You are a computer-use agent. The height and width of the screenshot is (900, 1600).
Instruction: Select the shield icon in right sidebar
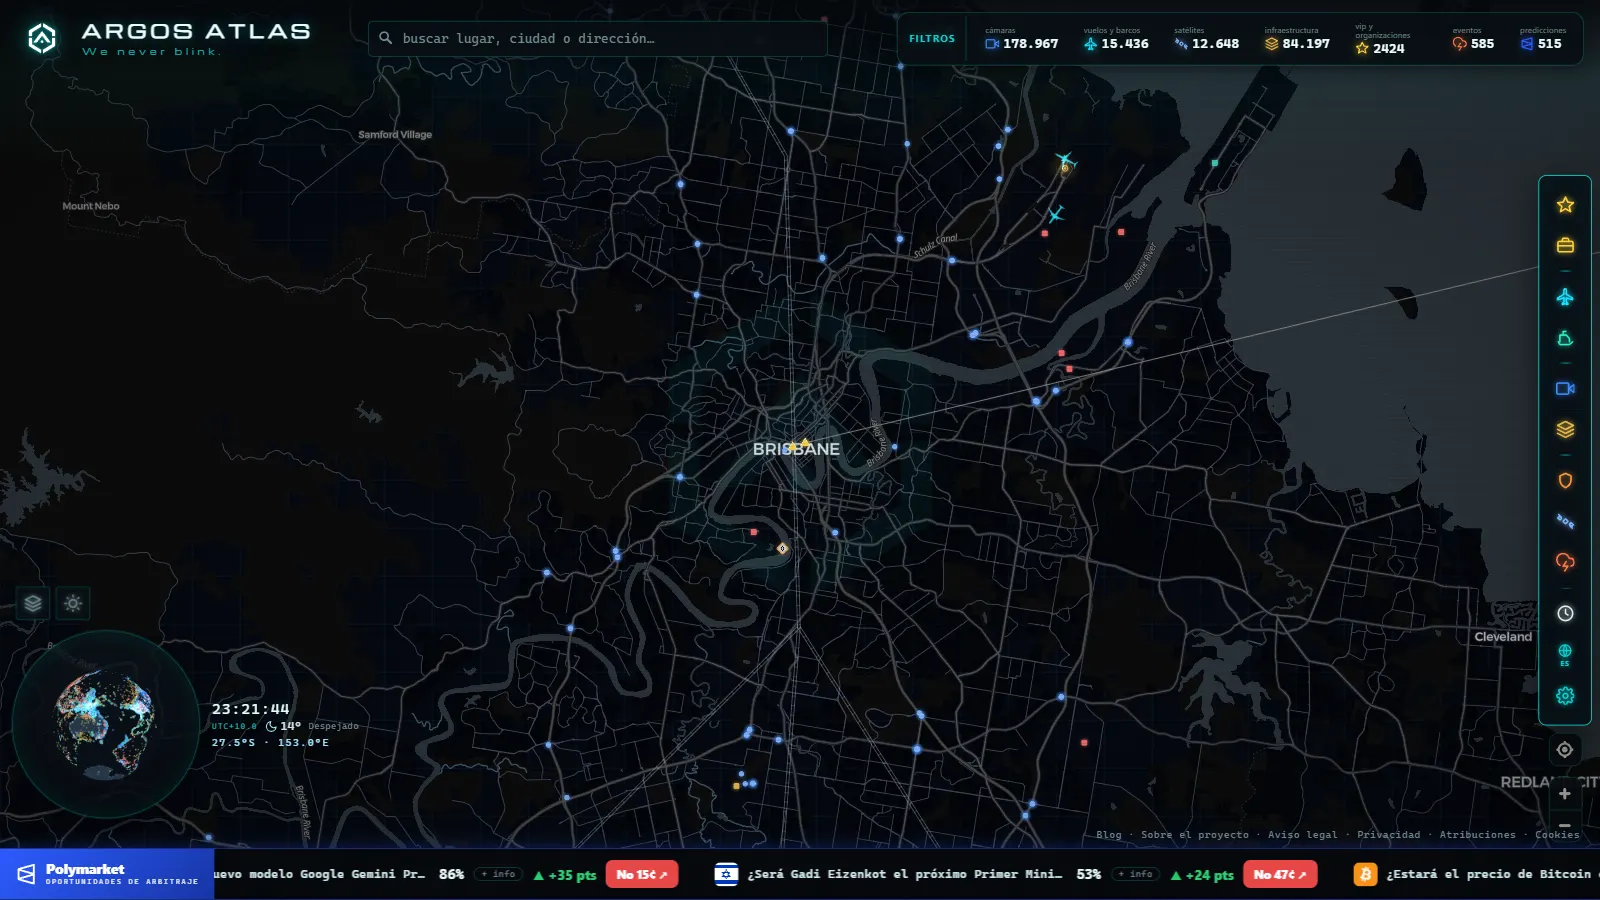coord(1565,480)
